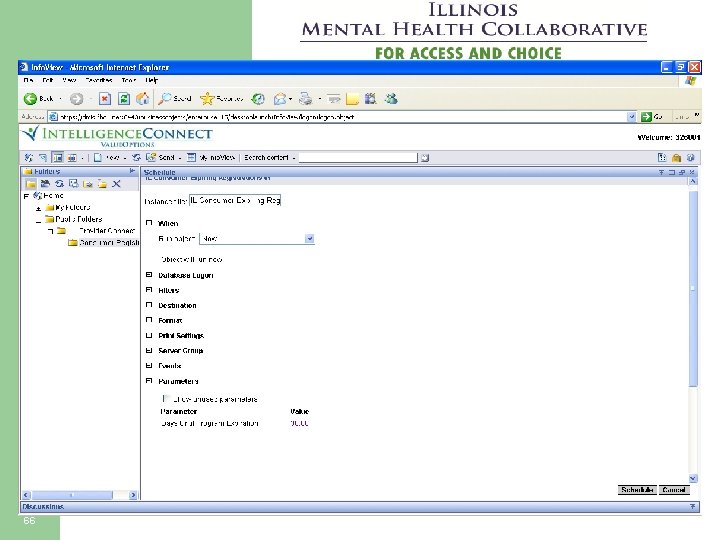Click the Help icon at the InfoView toolbar's far right
This screenshot has width=720, height=540.
click(x=691, y=158)
